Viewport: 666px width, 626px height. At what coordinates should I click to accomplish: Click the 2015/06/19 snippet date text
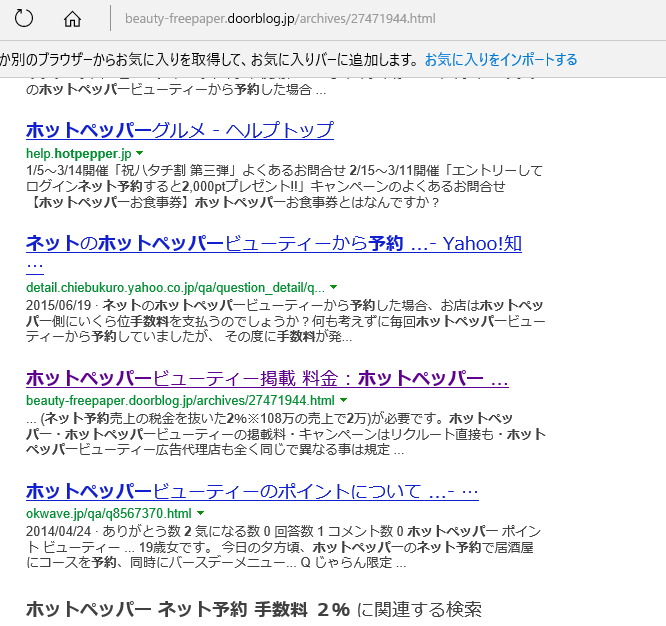point(59,305)
